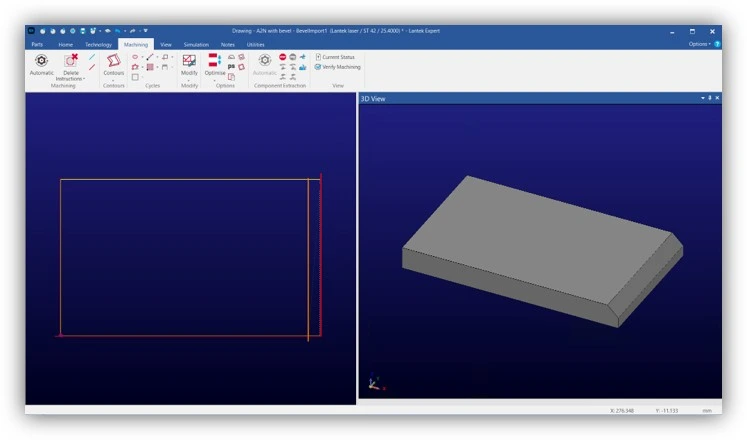The image size is (747, 440).
Task: Select the red stop icon in Component Extraction
Action: tap(283, 57)
